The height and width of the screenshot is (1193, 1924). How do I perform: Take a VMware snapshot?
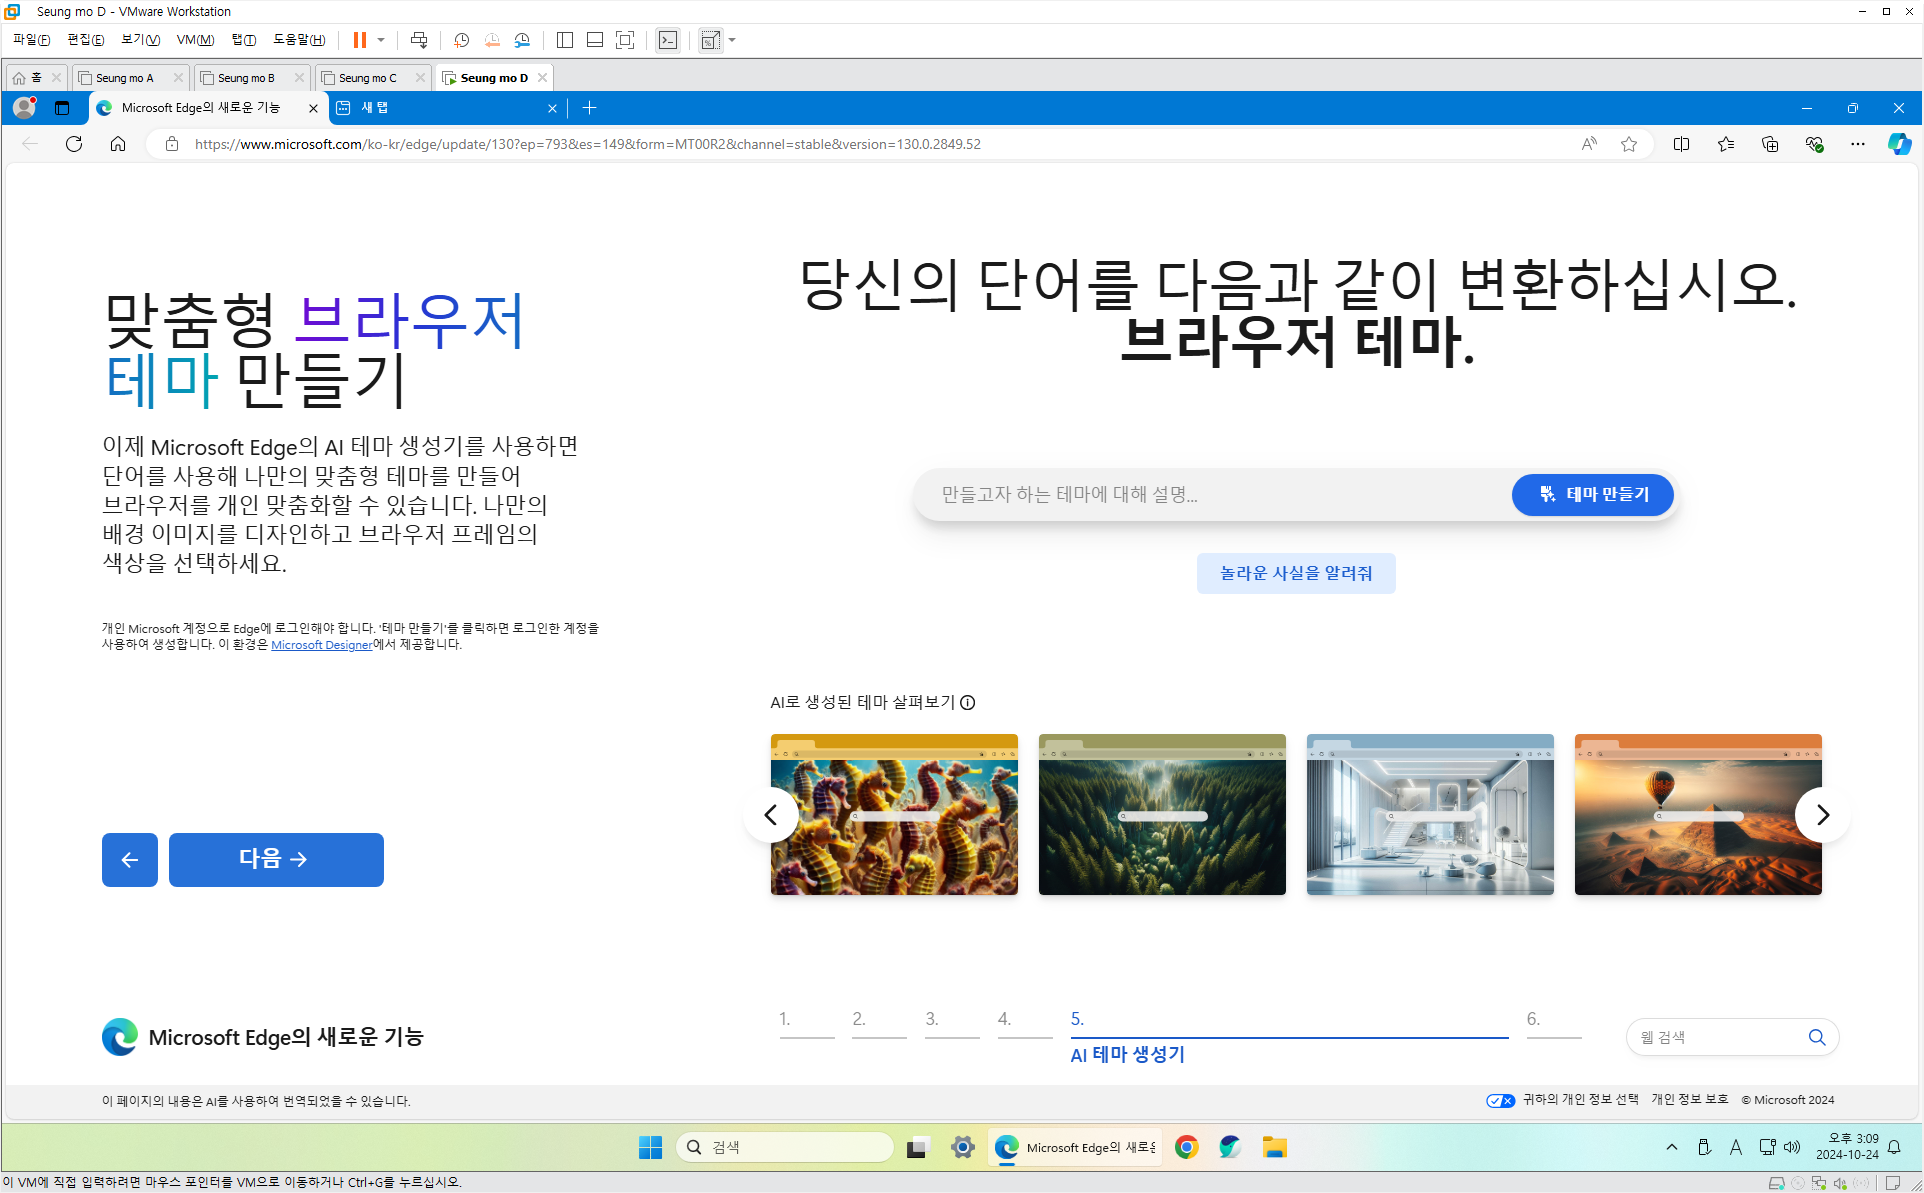pos(461,40)
